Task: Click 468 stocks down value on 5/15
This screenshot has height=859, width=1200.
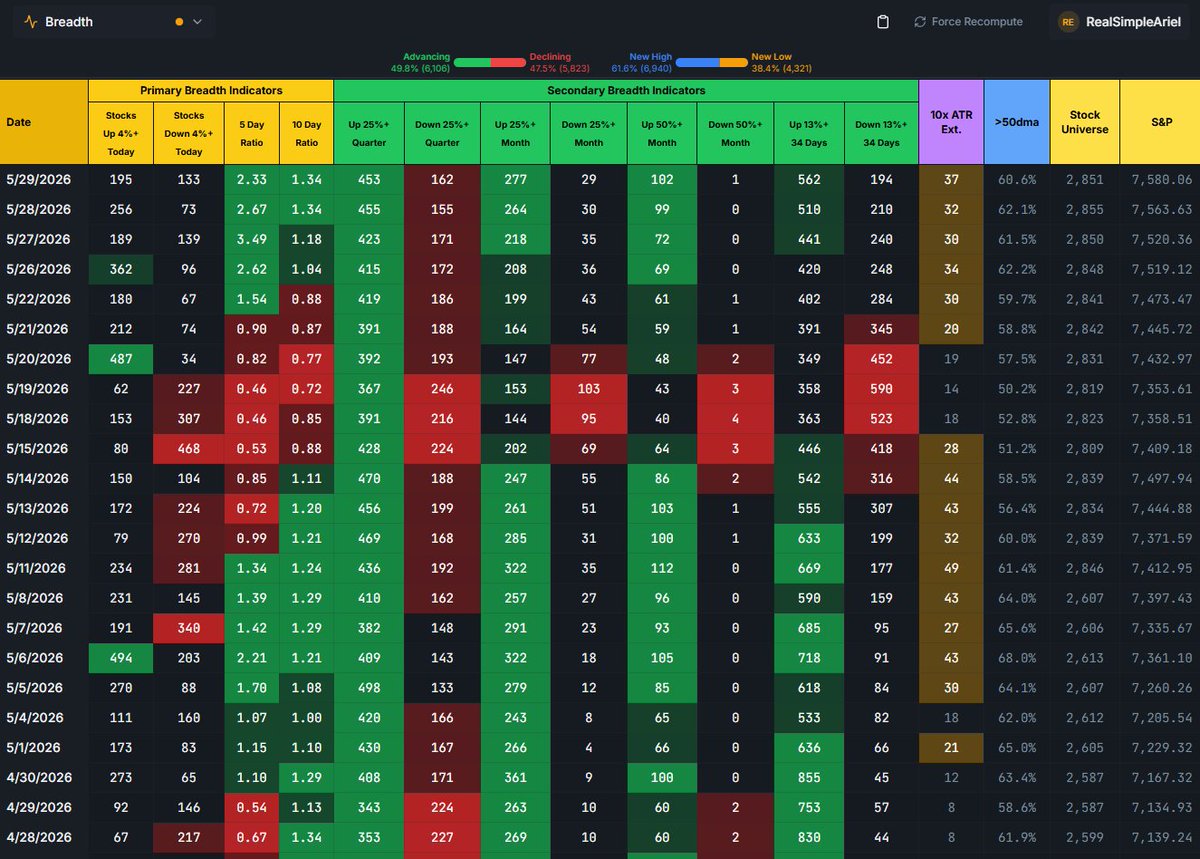Action: tap(189, 449)
